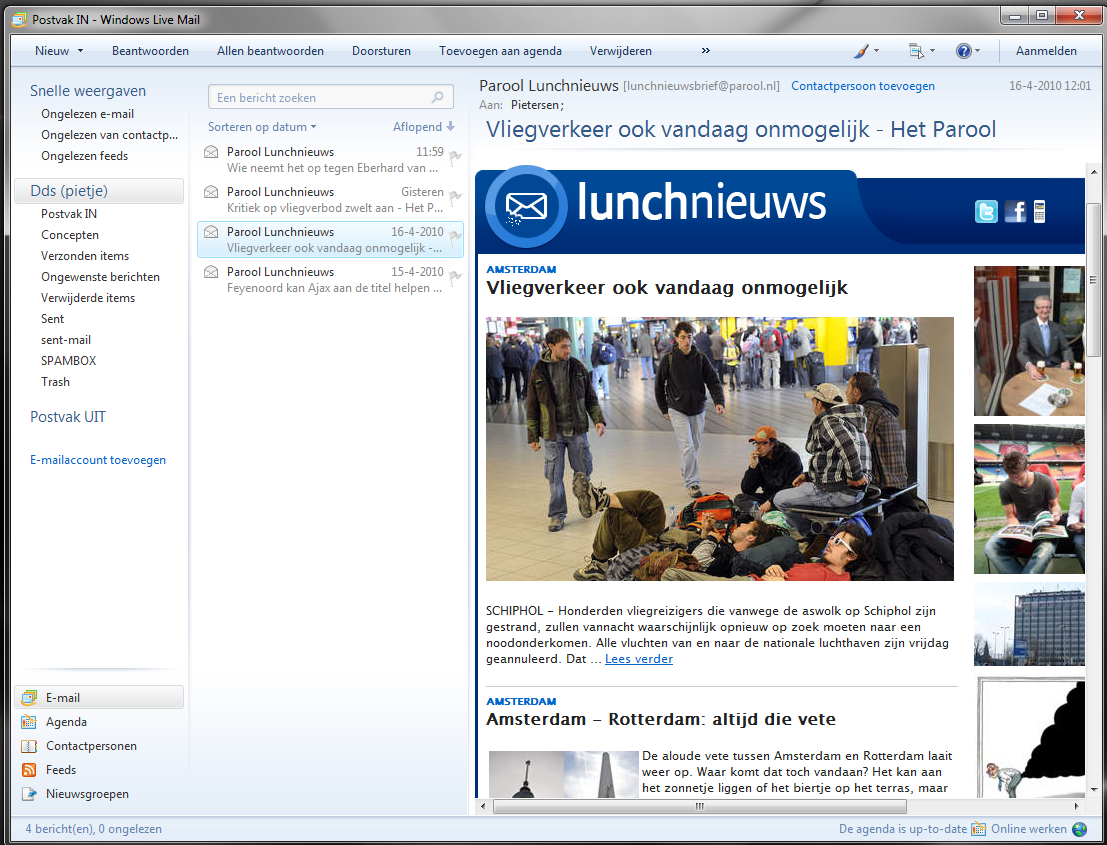The height and width of the screenshot is (845, 1107).
Task: Toggle flag on the 15-4-2010 message
Action: point(455,277)
